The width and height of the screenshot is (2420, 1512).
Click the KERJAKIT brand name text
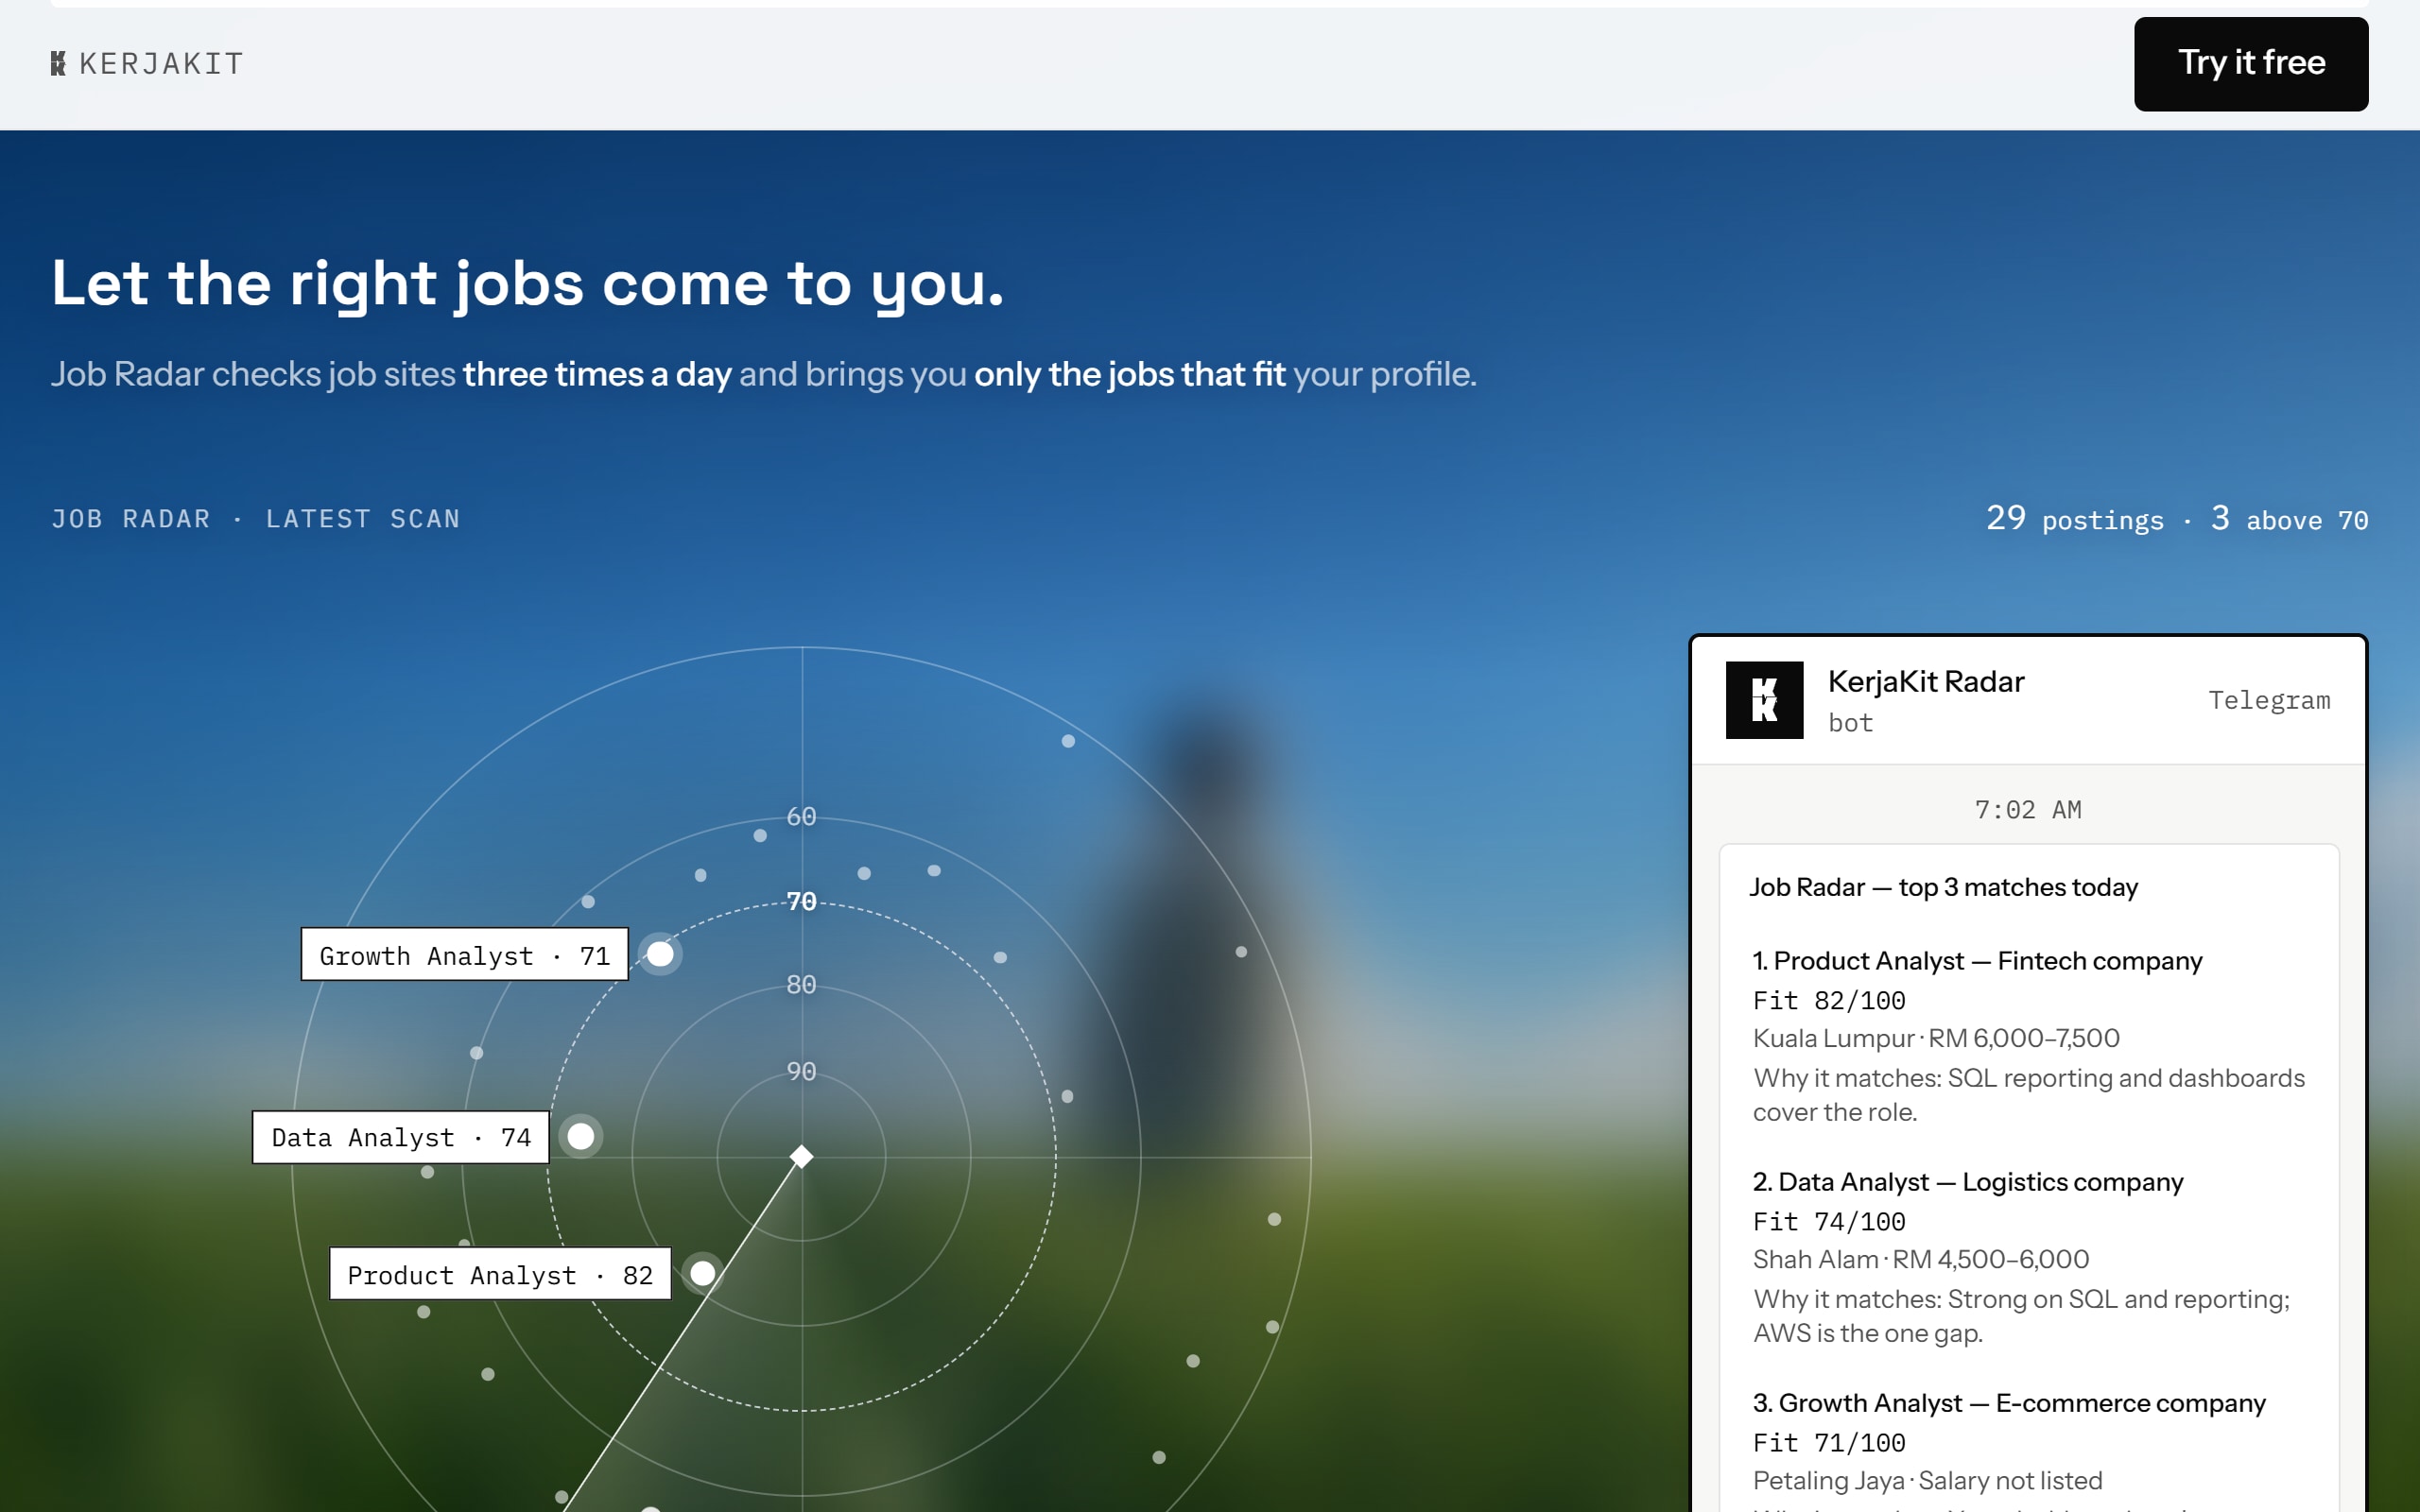[x=161, y=64]
